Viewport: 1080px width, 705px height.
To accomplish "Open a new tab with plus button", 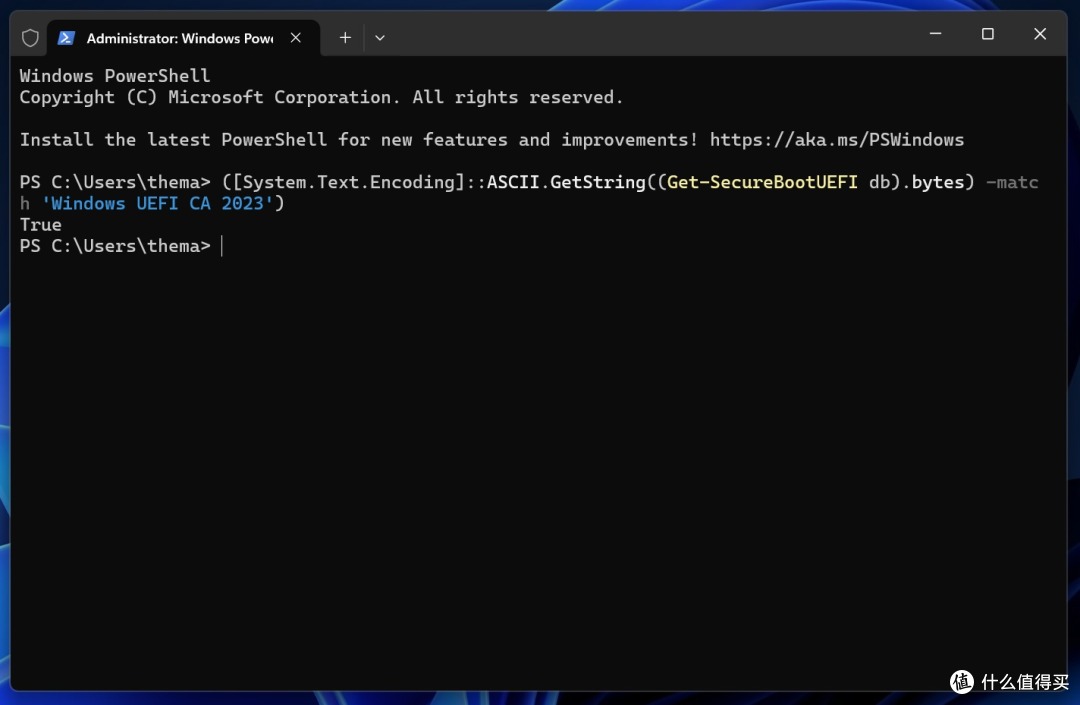I will click(345, 38).
